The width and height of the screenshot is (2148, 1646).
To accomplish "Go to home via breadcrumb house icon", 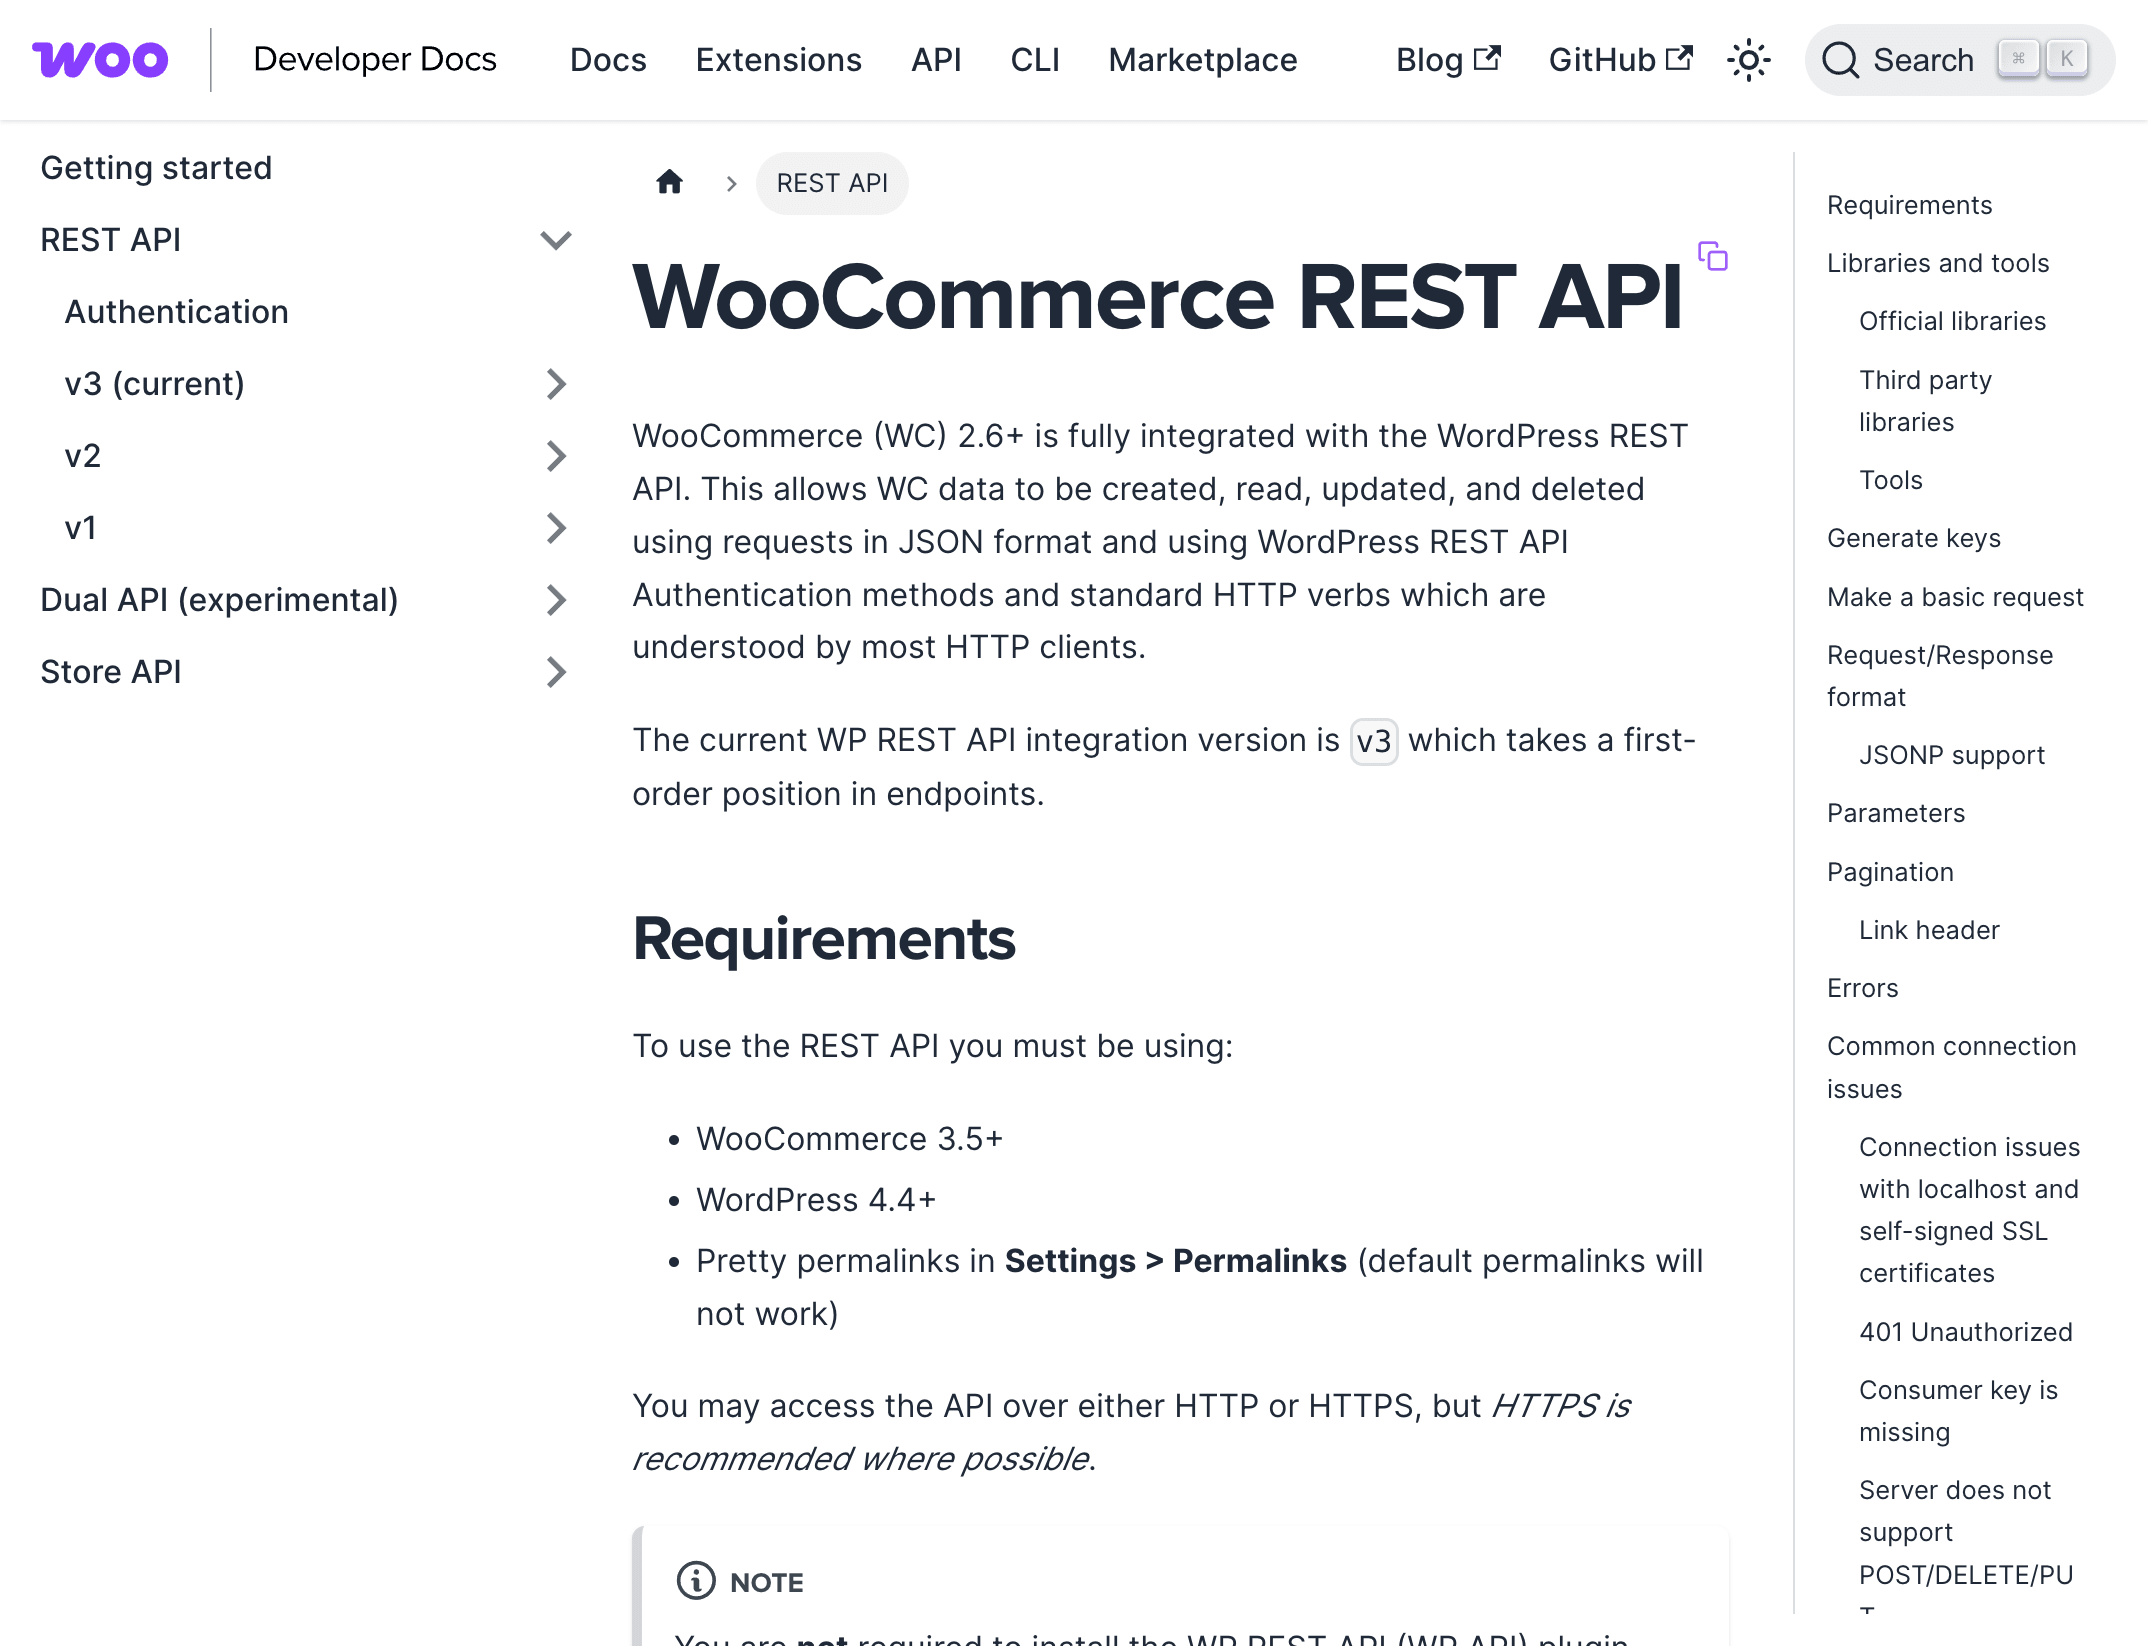I will 669,182.
